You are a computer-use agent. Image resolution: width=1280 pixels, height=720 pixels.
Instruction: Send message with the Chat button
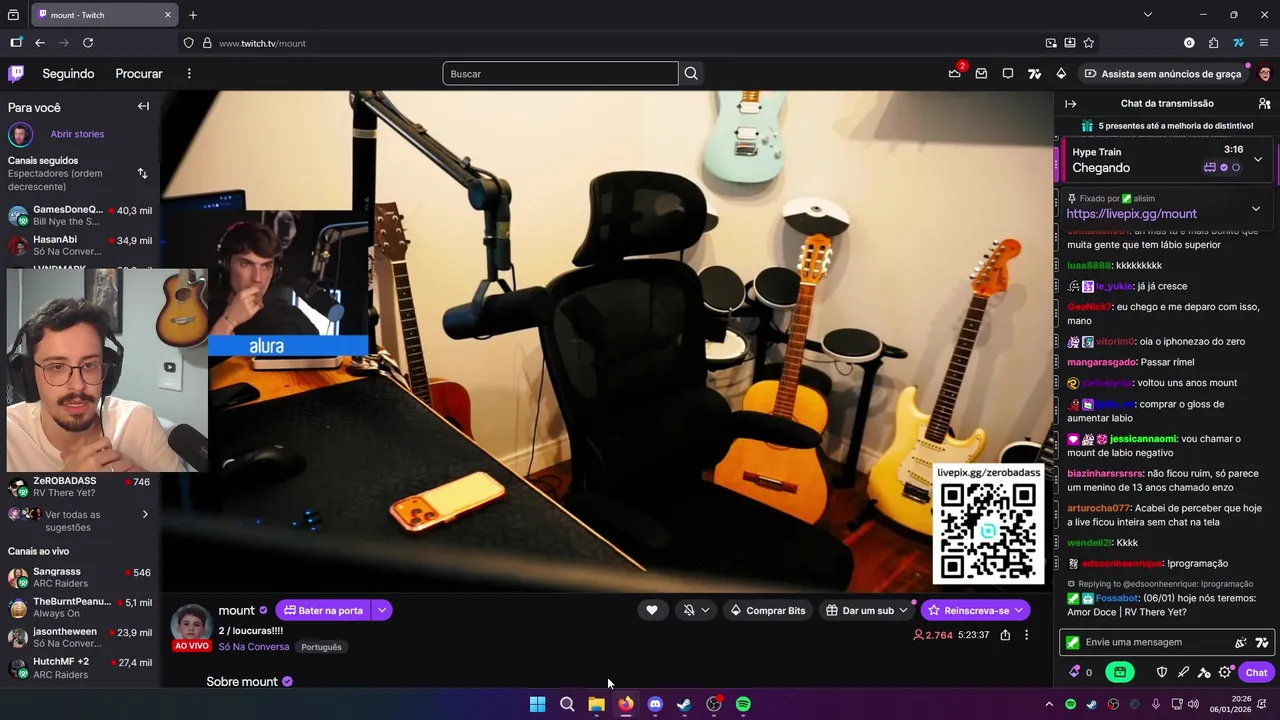pyautogui.click(x=1257, y=672)
